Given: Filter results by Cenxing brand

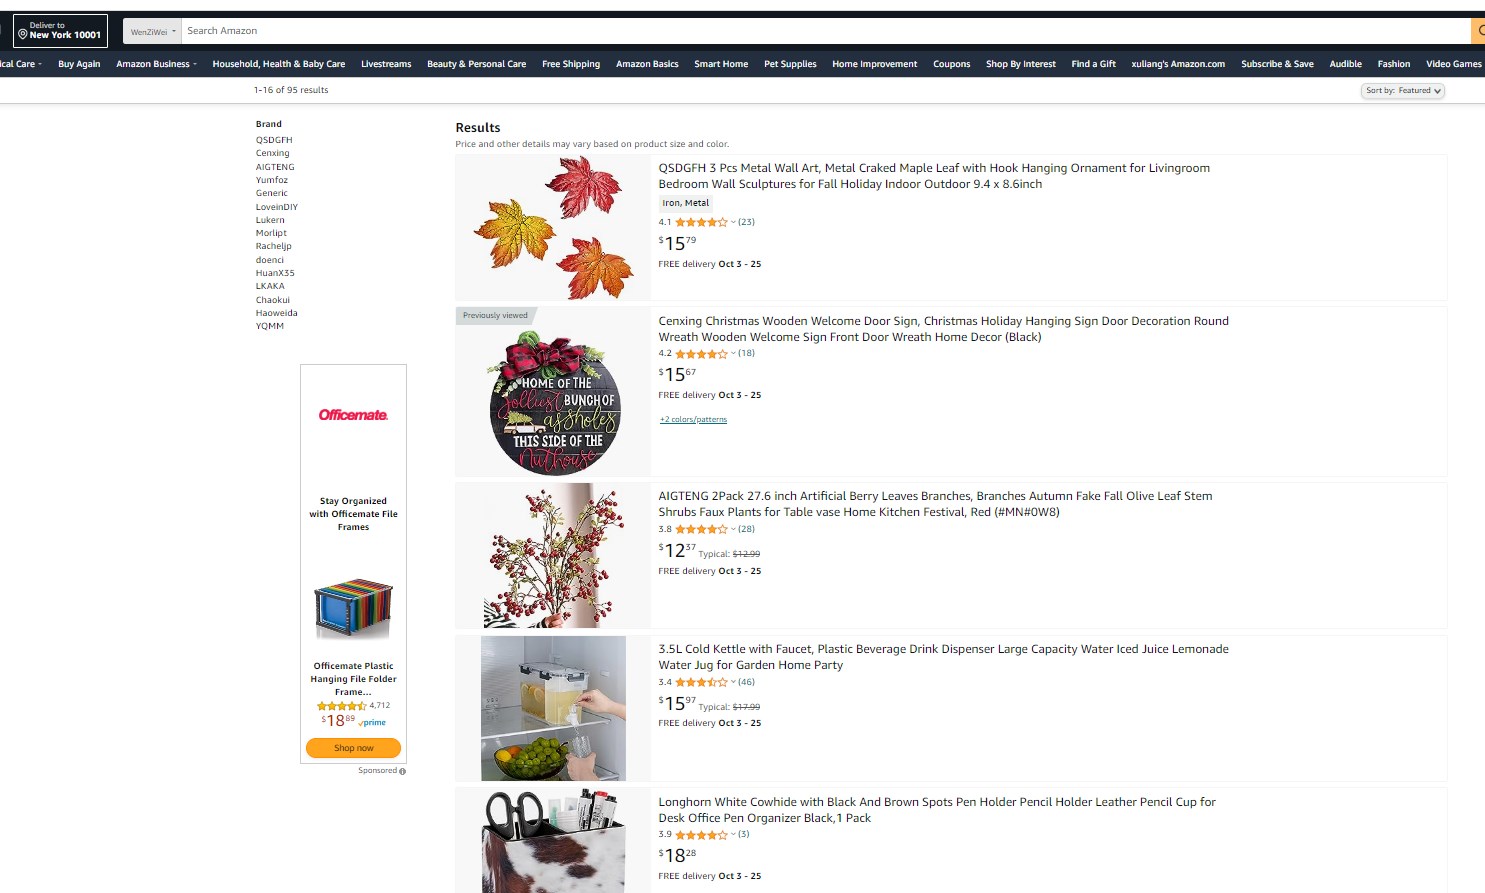Looking at the screenshot, I should tap(272, 154).
